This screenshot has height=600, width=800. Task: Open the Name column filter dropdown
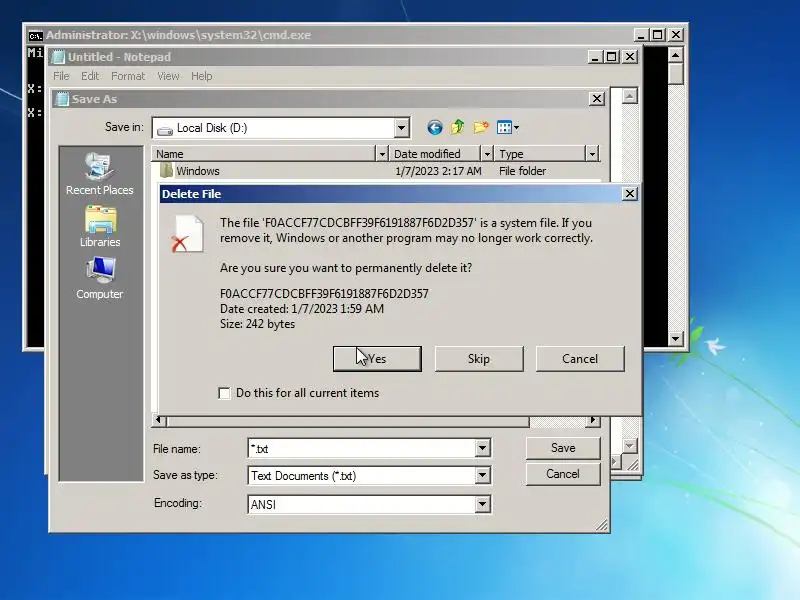click(x=382, y=154)
